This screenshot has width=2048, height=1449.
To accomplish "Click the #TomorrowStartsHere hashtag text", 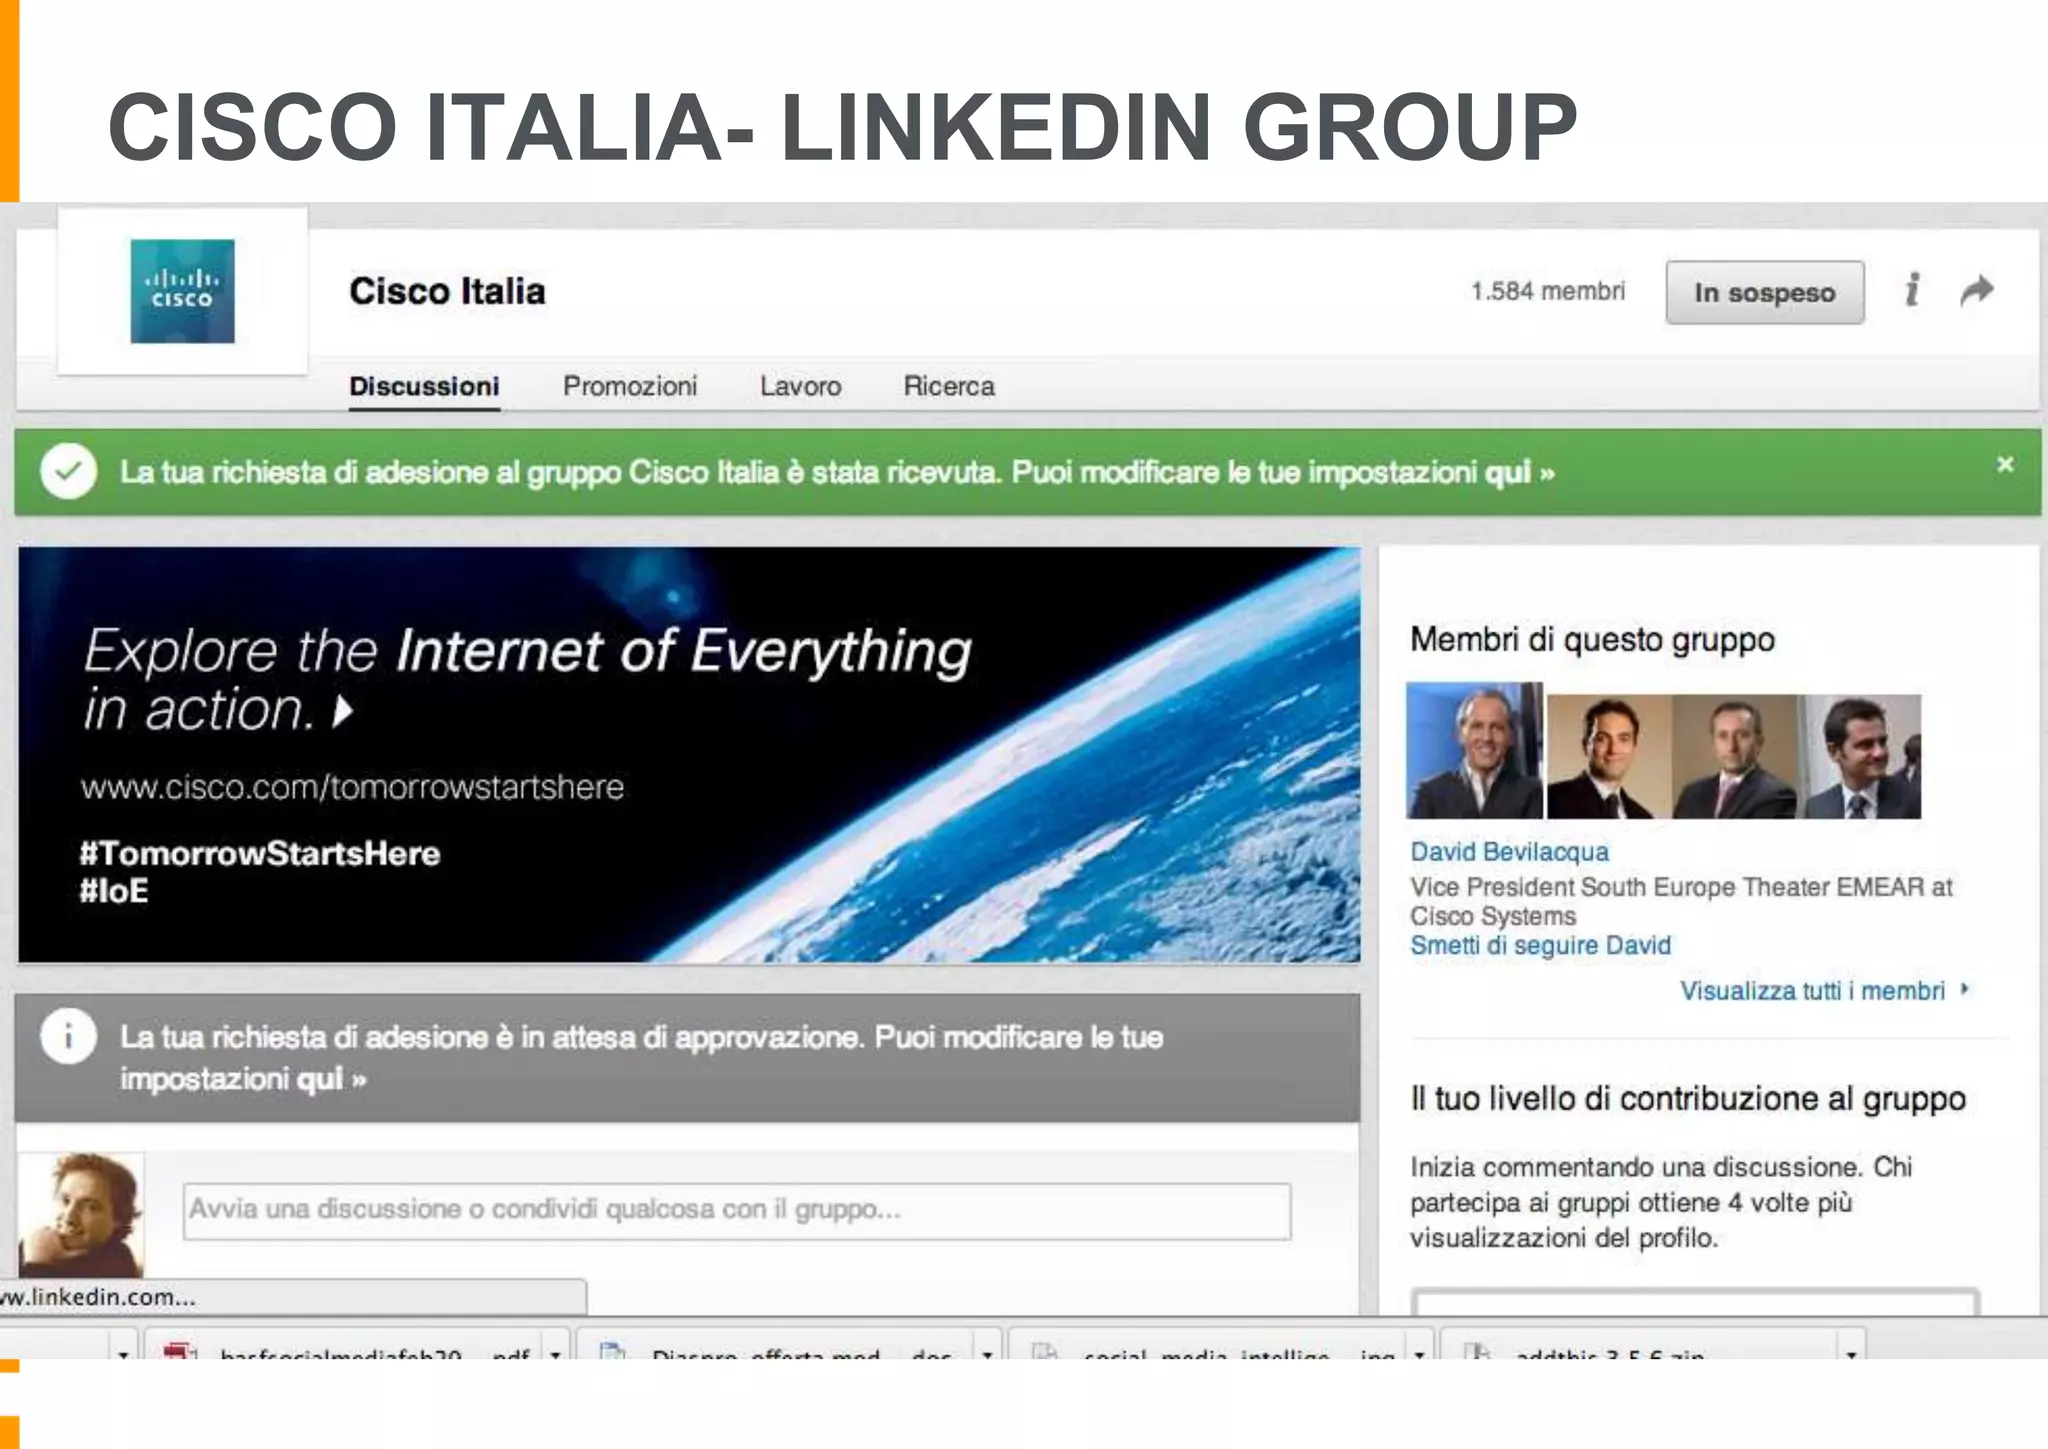I will tap(260, 853).
